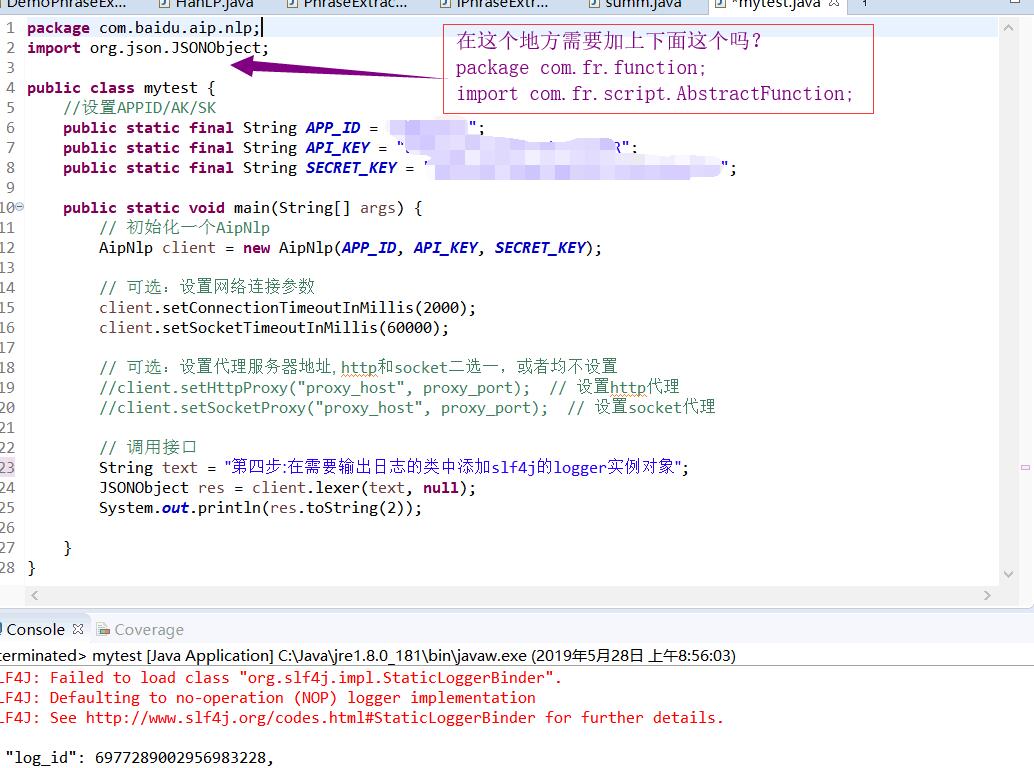Image resolution: width=1034 pixels, height=768 pixels.
Task: Click the 'import org.json.JSONObject;' line
Action: [148, 48]
